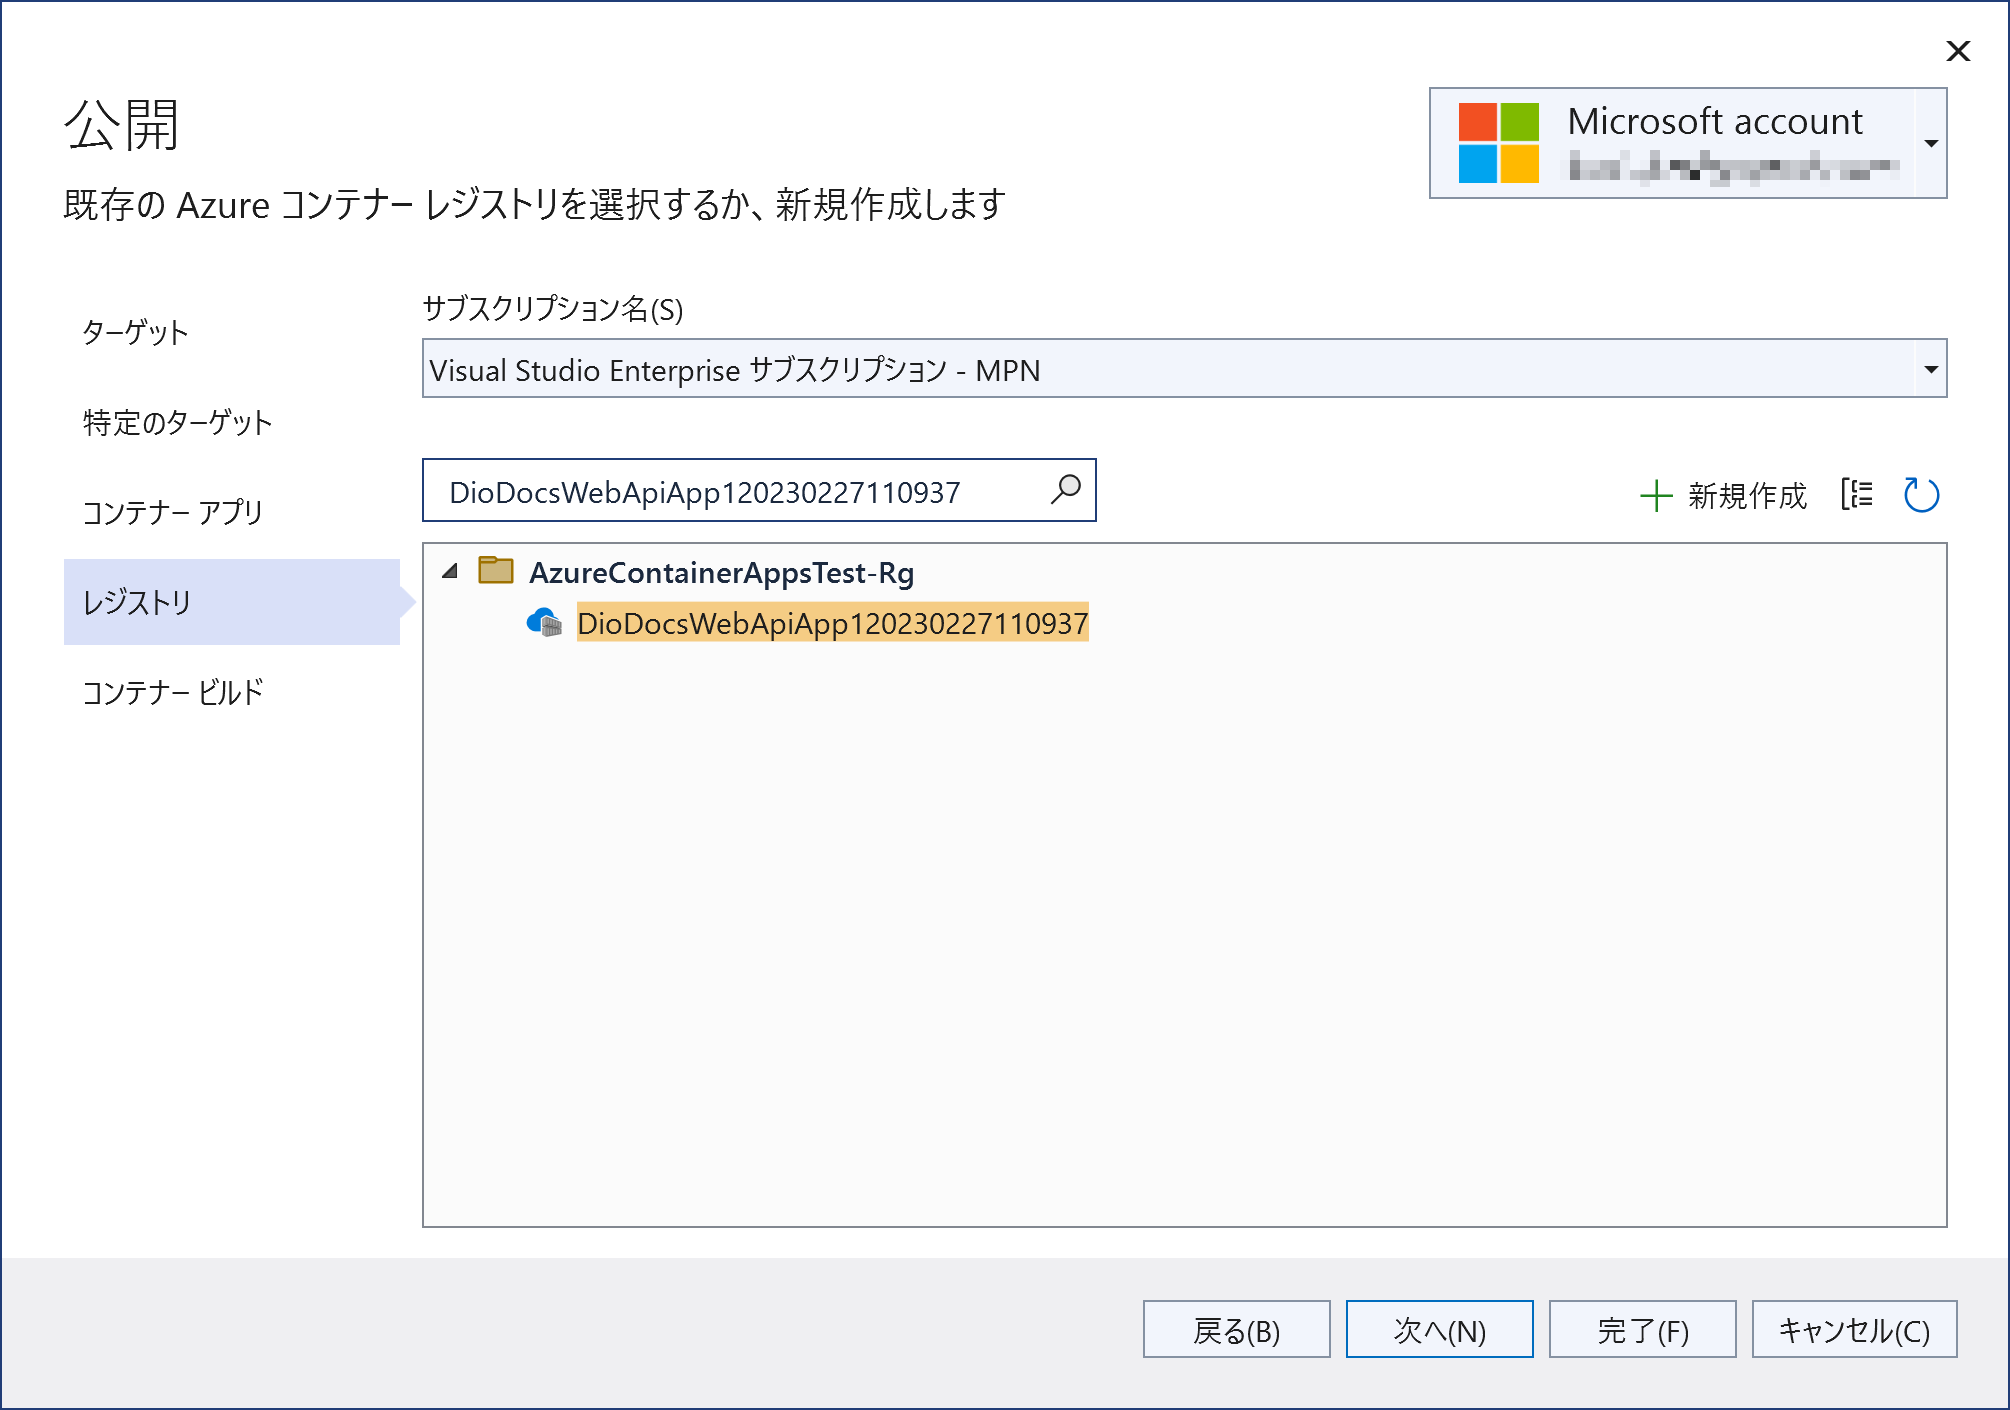Click the Microsoft account label
The width and height of the screenshot is (2010, 1410).
coord(1714,121)
